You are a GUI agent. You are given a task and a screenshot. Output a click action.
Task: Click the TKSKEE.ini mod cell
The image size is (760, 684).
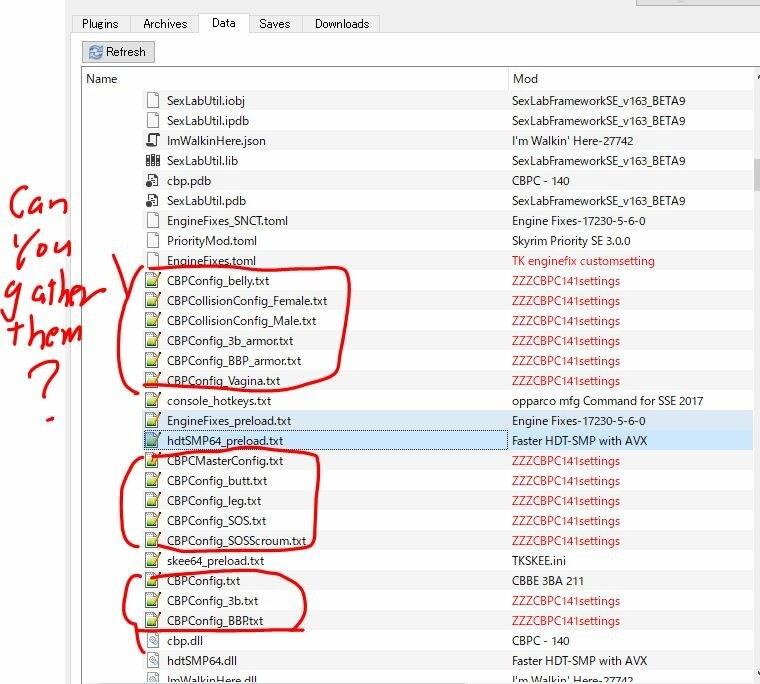click(538, 561)
